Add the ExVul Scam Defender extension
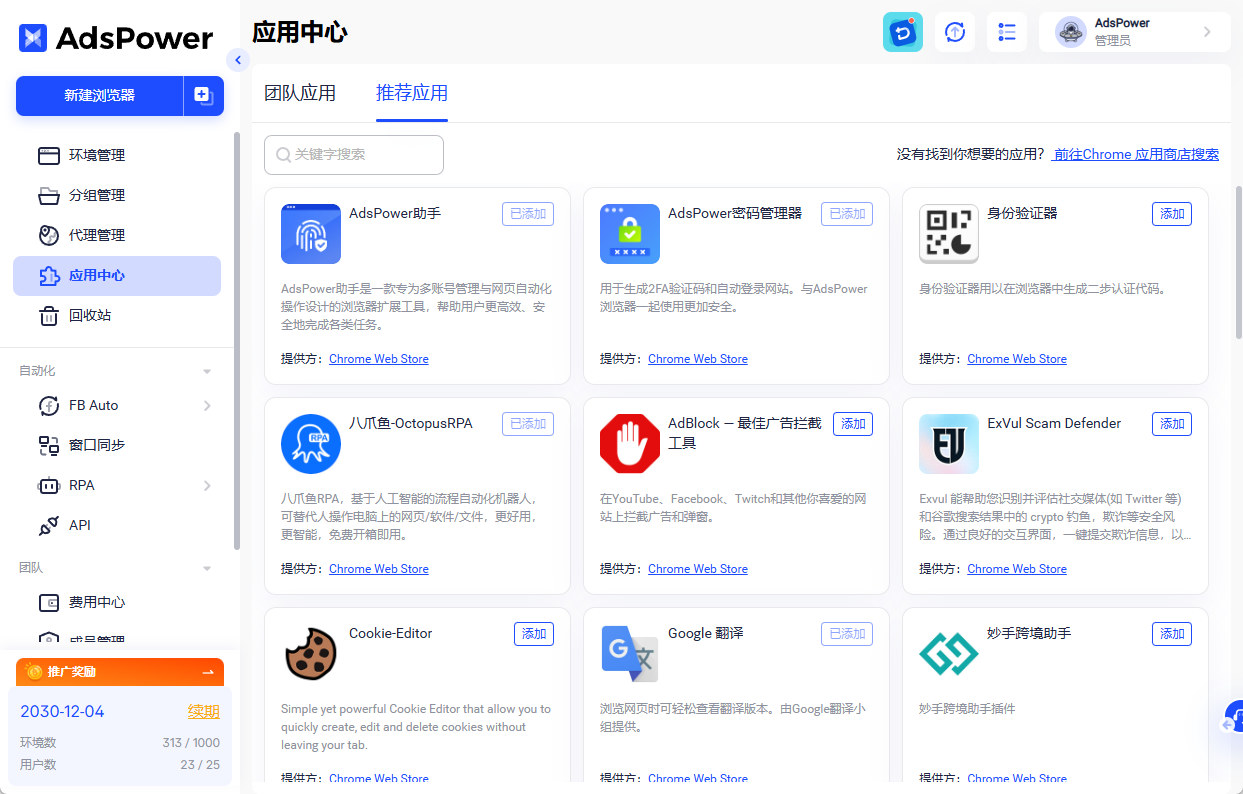Image resolution: width=1243 pixels, height=794 pixels. tap(1172, 424)
